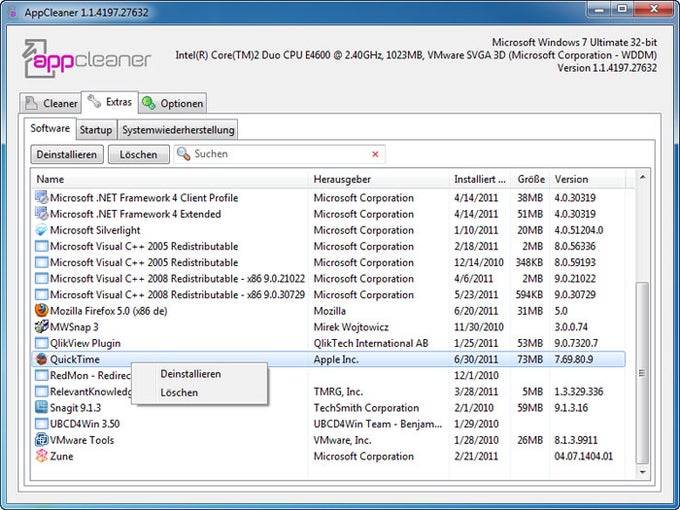Screen dimensions: 680x510
Task: Click the wrench icon on Extras tab
Action: click(x=94, y=101)
